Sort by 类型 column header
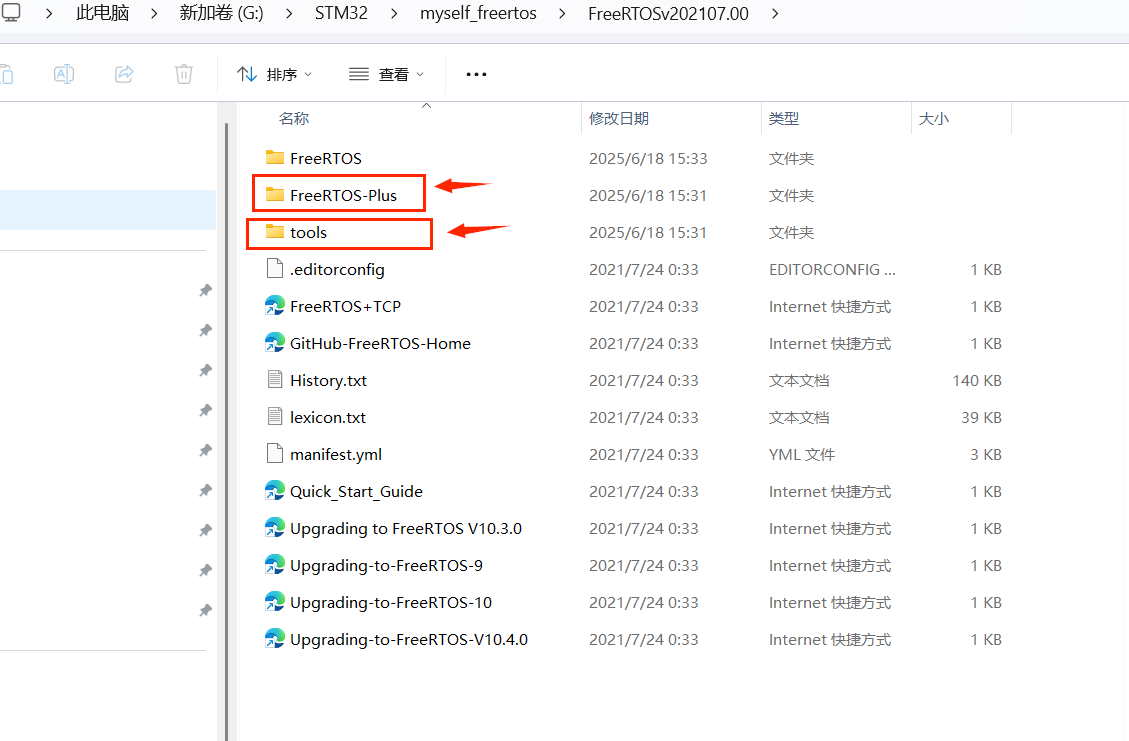1129x741 pixels. (x=783, y=118)
